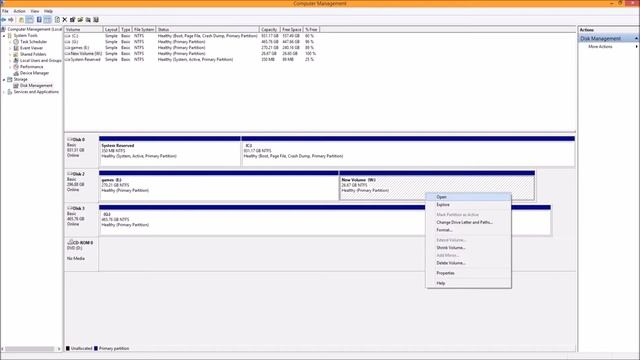Click the last icon in the toolbar

click(x=96, y=20)
